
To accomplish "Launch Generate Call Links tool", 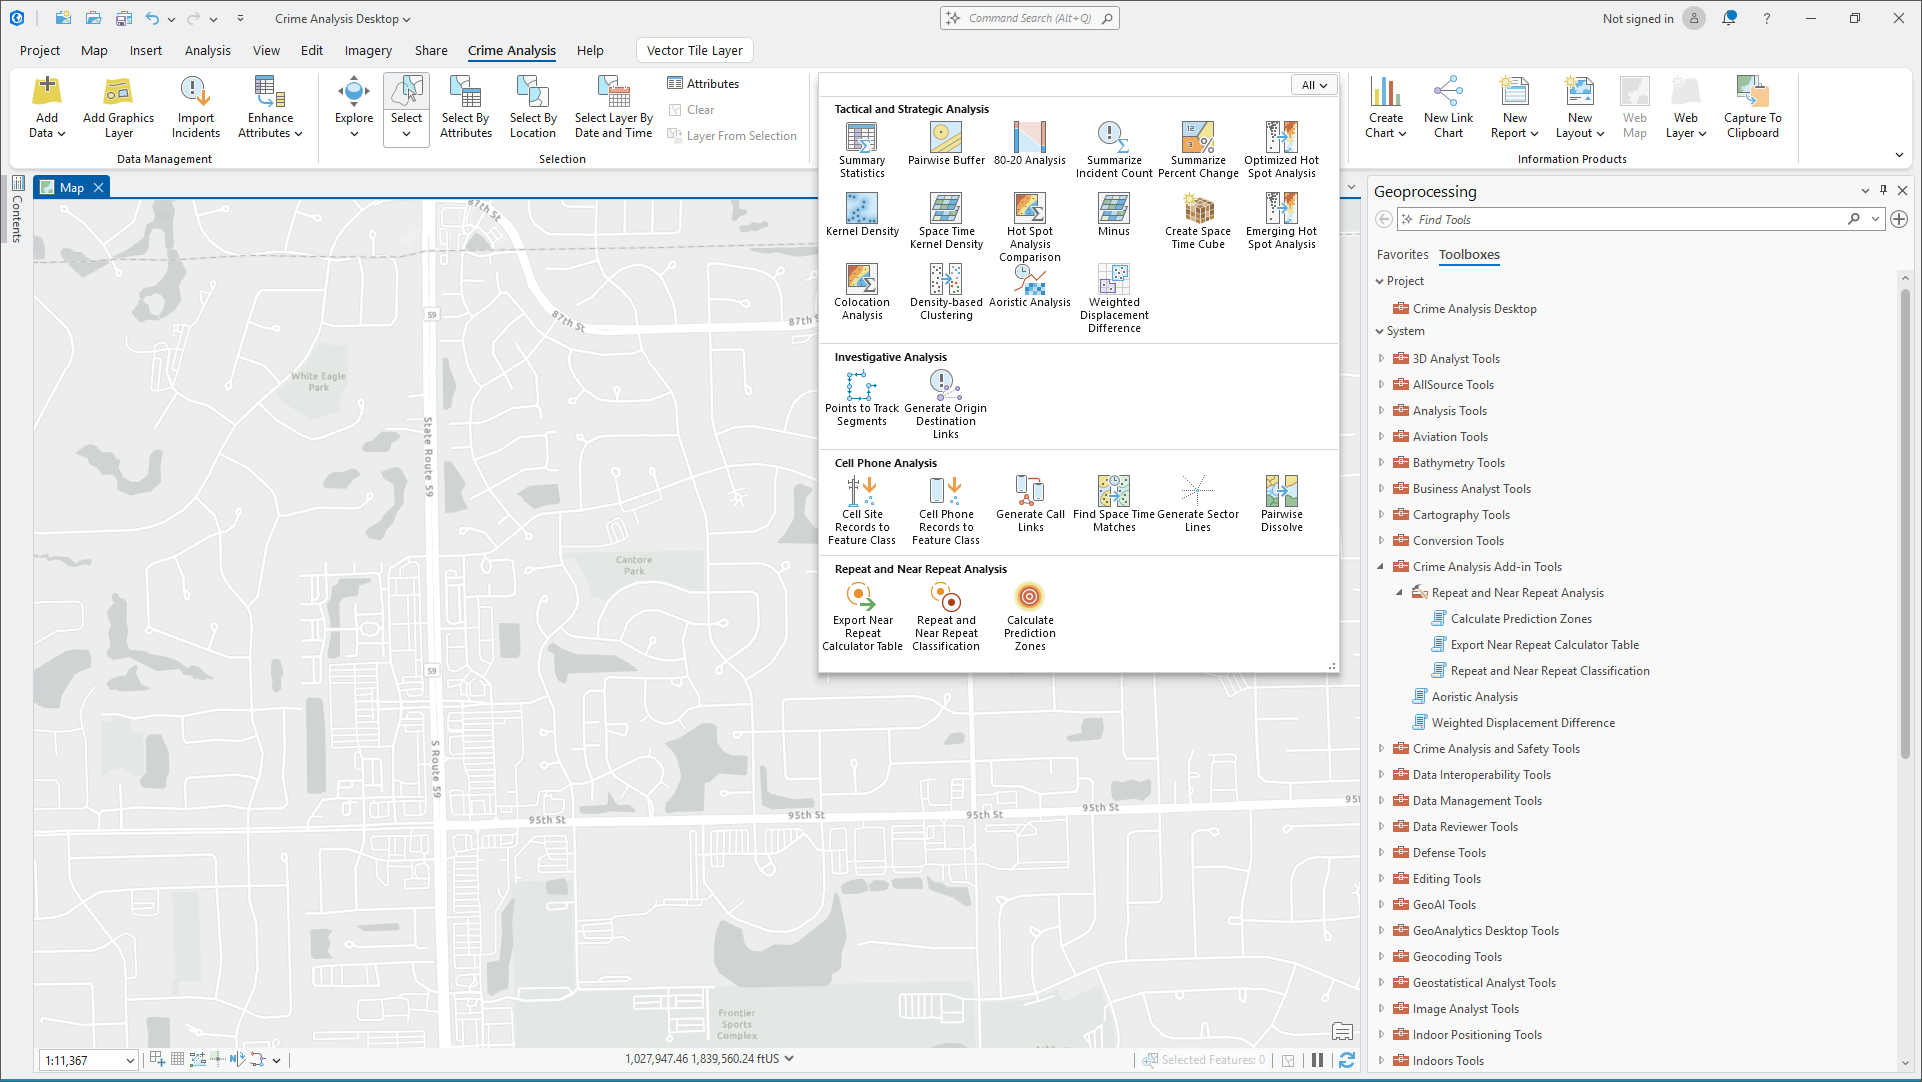I will [1030, 504].
